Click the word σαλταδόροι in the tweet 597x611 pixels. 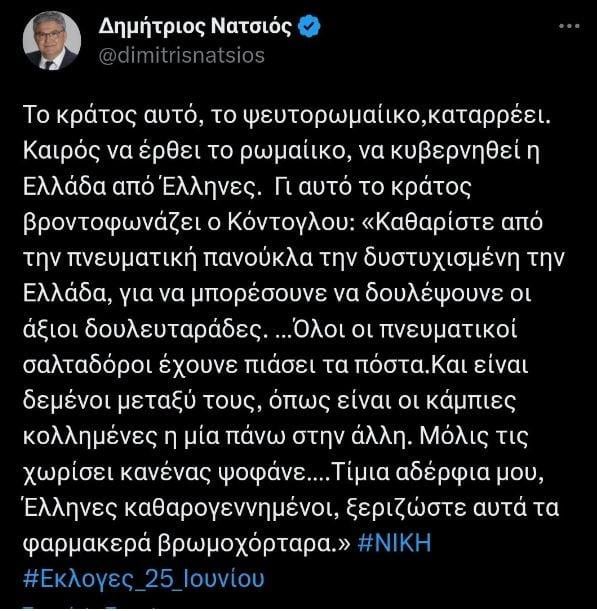click(87, 366)
